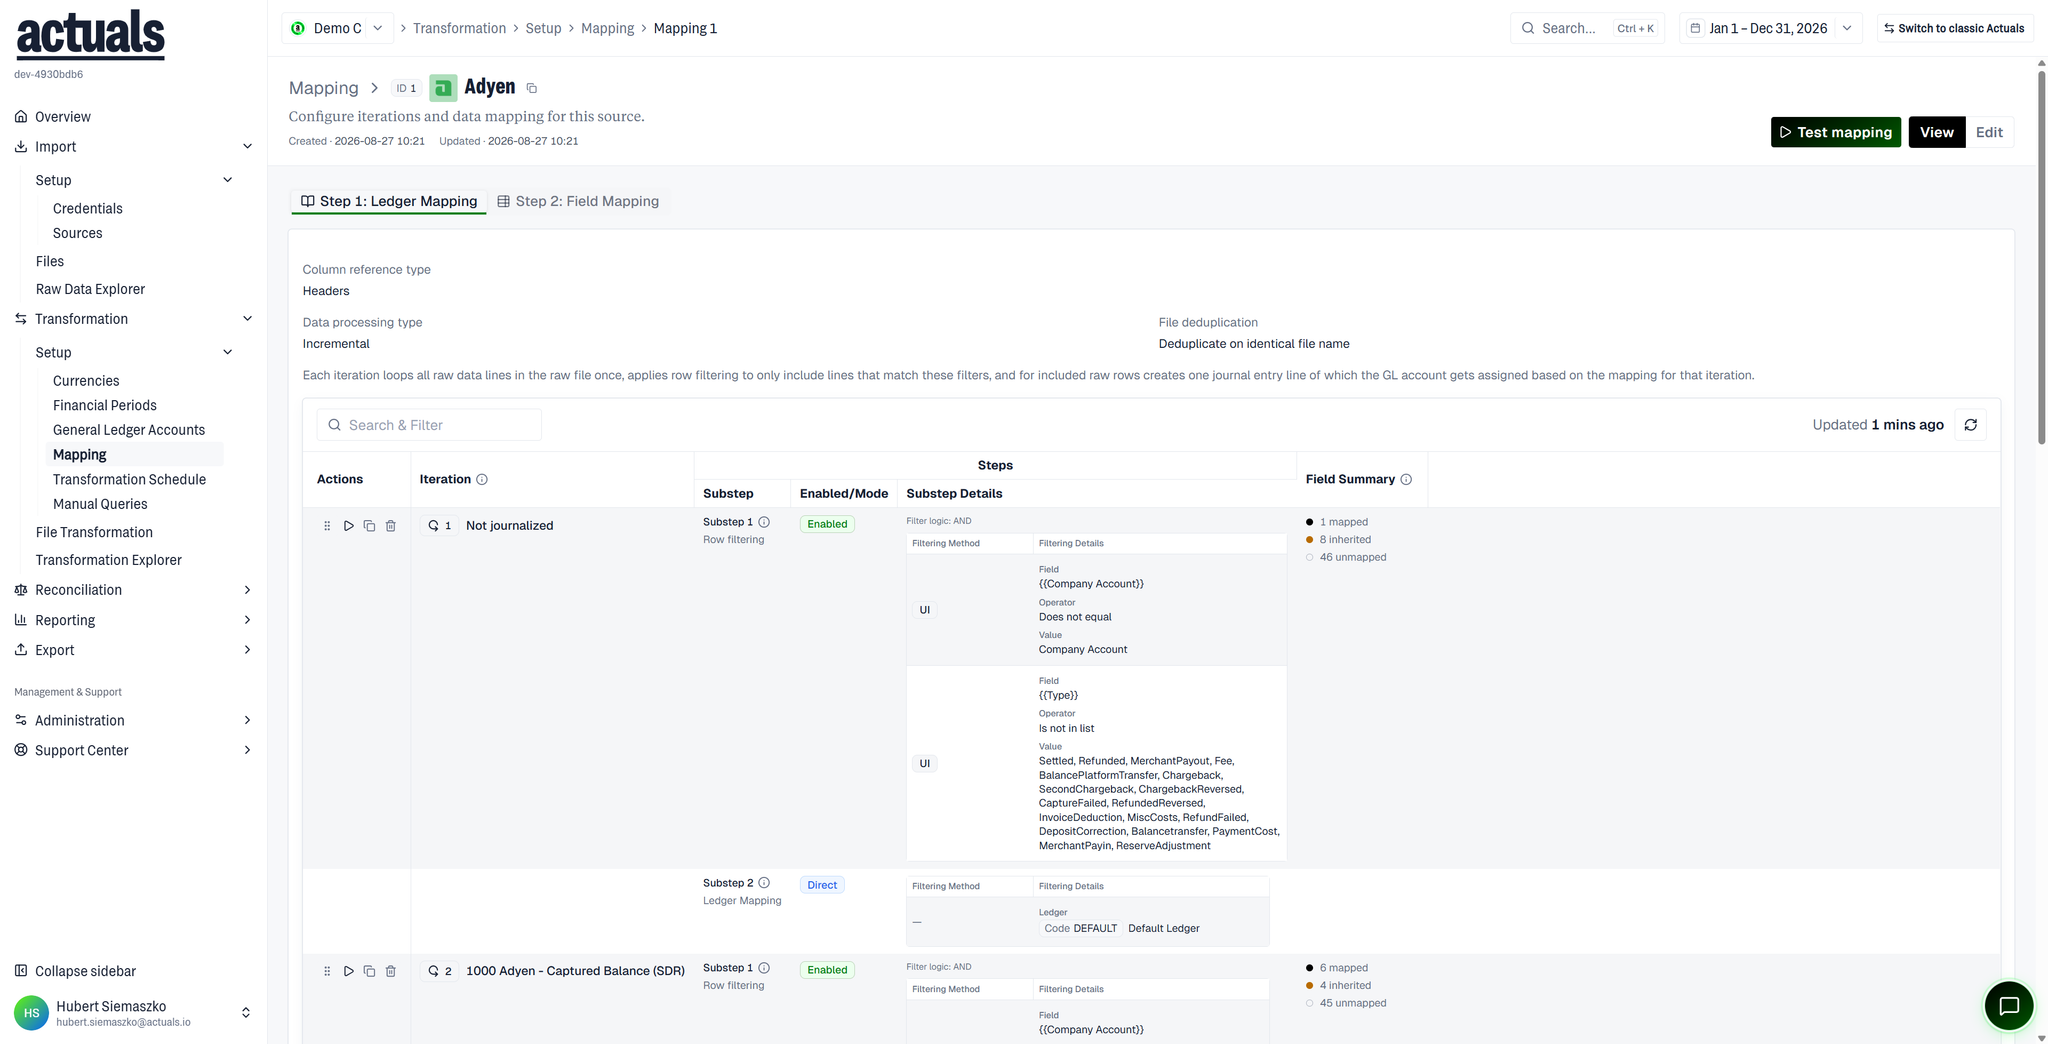The width and height of the screenshot is (2048, 1044).
Task: Duplicate the 1000 Adyen Captured Balance iteration
Action: click(369, 971)
